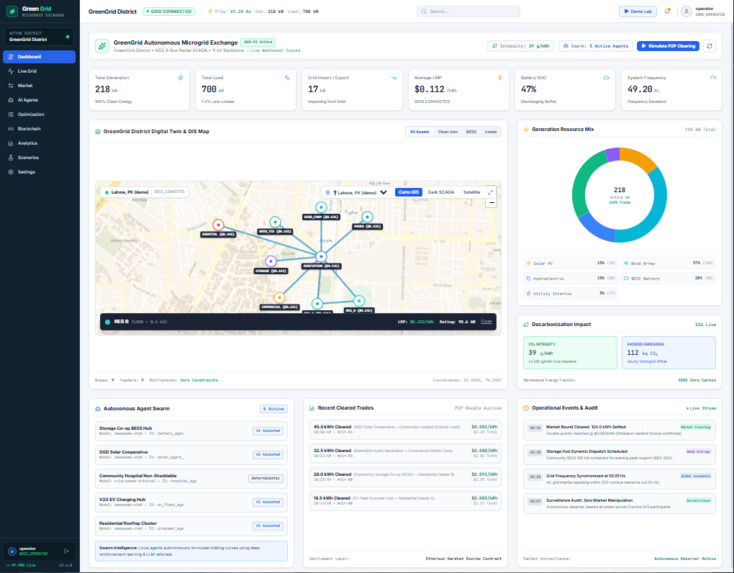This screenshot has width=734, height=573.
Task: Click the CO2 Intensity card
Action: [570, 353]
